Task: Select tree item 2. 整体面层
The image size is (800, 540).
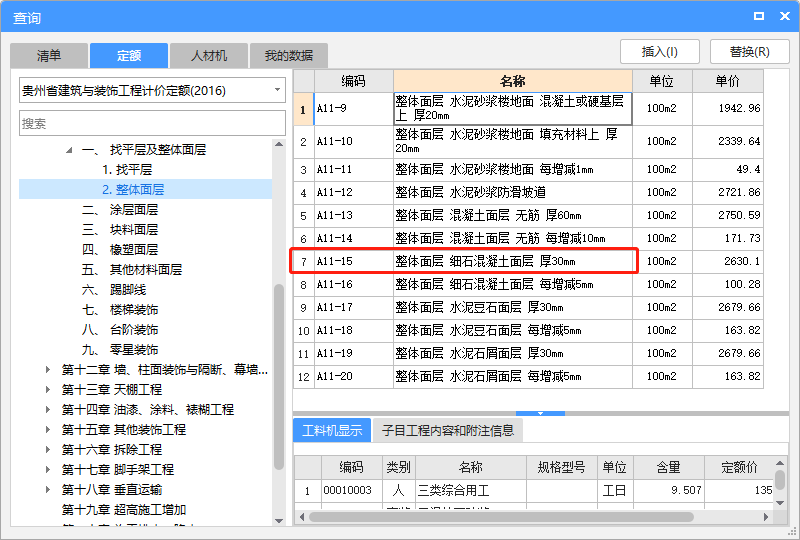Action: pyautogui.click(x=133, y=189)
